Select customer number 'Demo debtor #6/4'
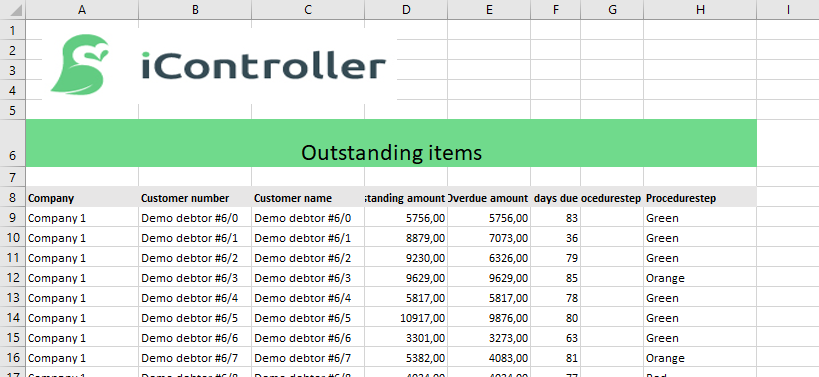Viewport: 819px width, 377px height. (x=195, y=298)
